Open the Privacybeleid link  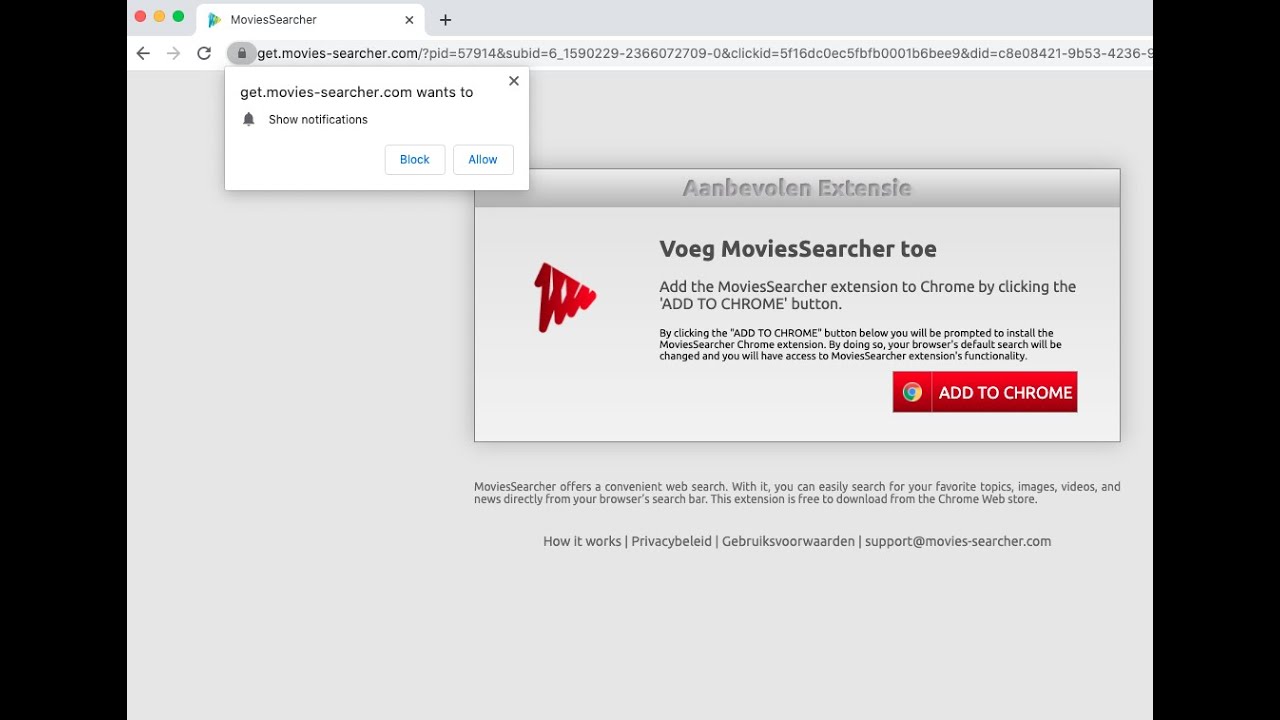click(x=671, y=541)
